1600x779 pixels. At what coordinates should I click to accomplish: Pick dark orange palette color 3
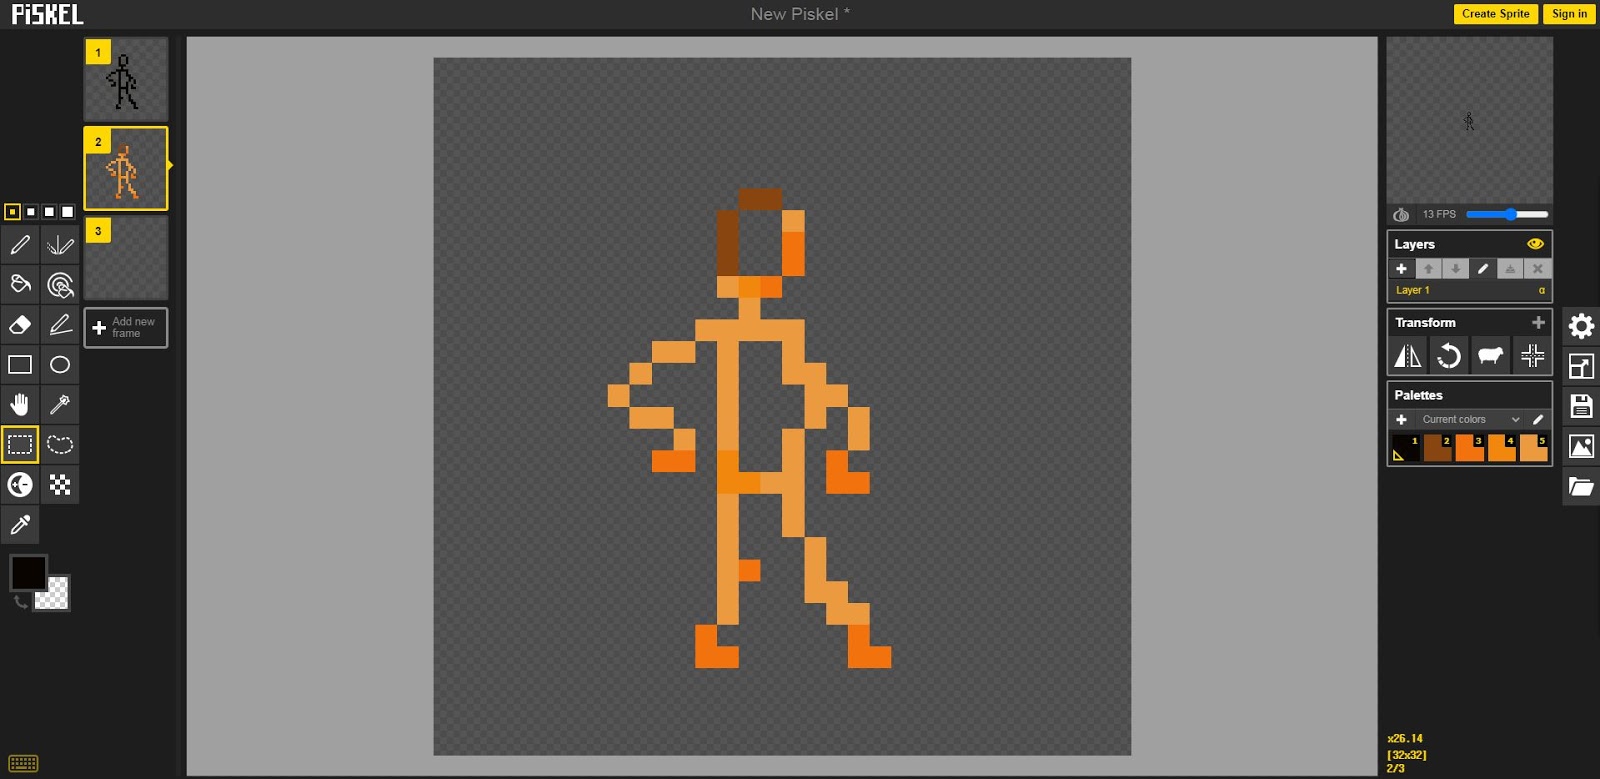[x=1470, y=448]
